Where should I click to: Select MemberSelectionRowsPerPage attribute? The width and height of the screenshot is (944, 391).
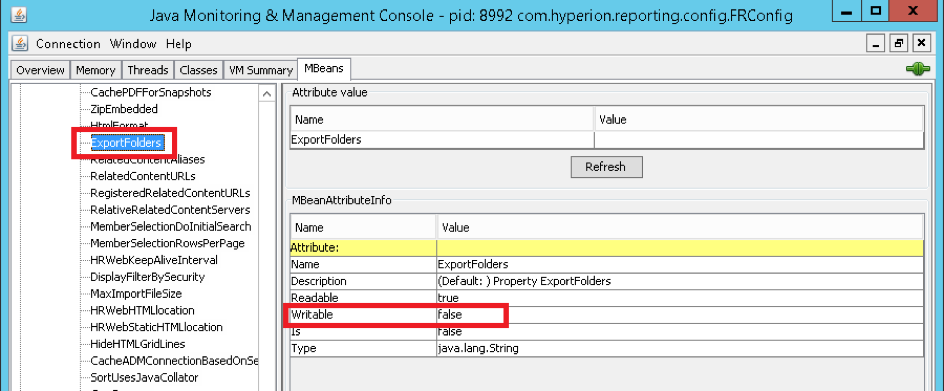(x=167, y=243)
